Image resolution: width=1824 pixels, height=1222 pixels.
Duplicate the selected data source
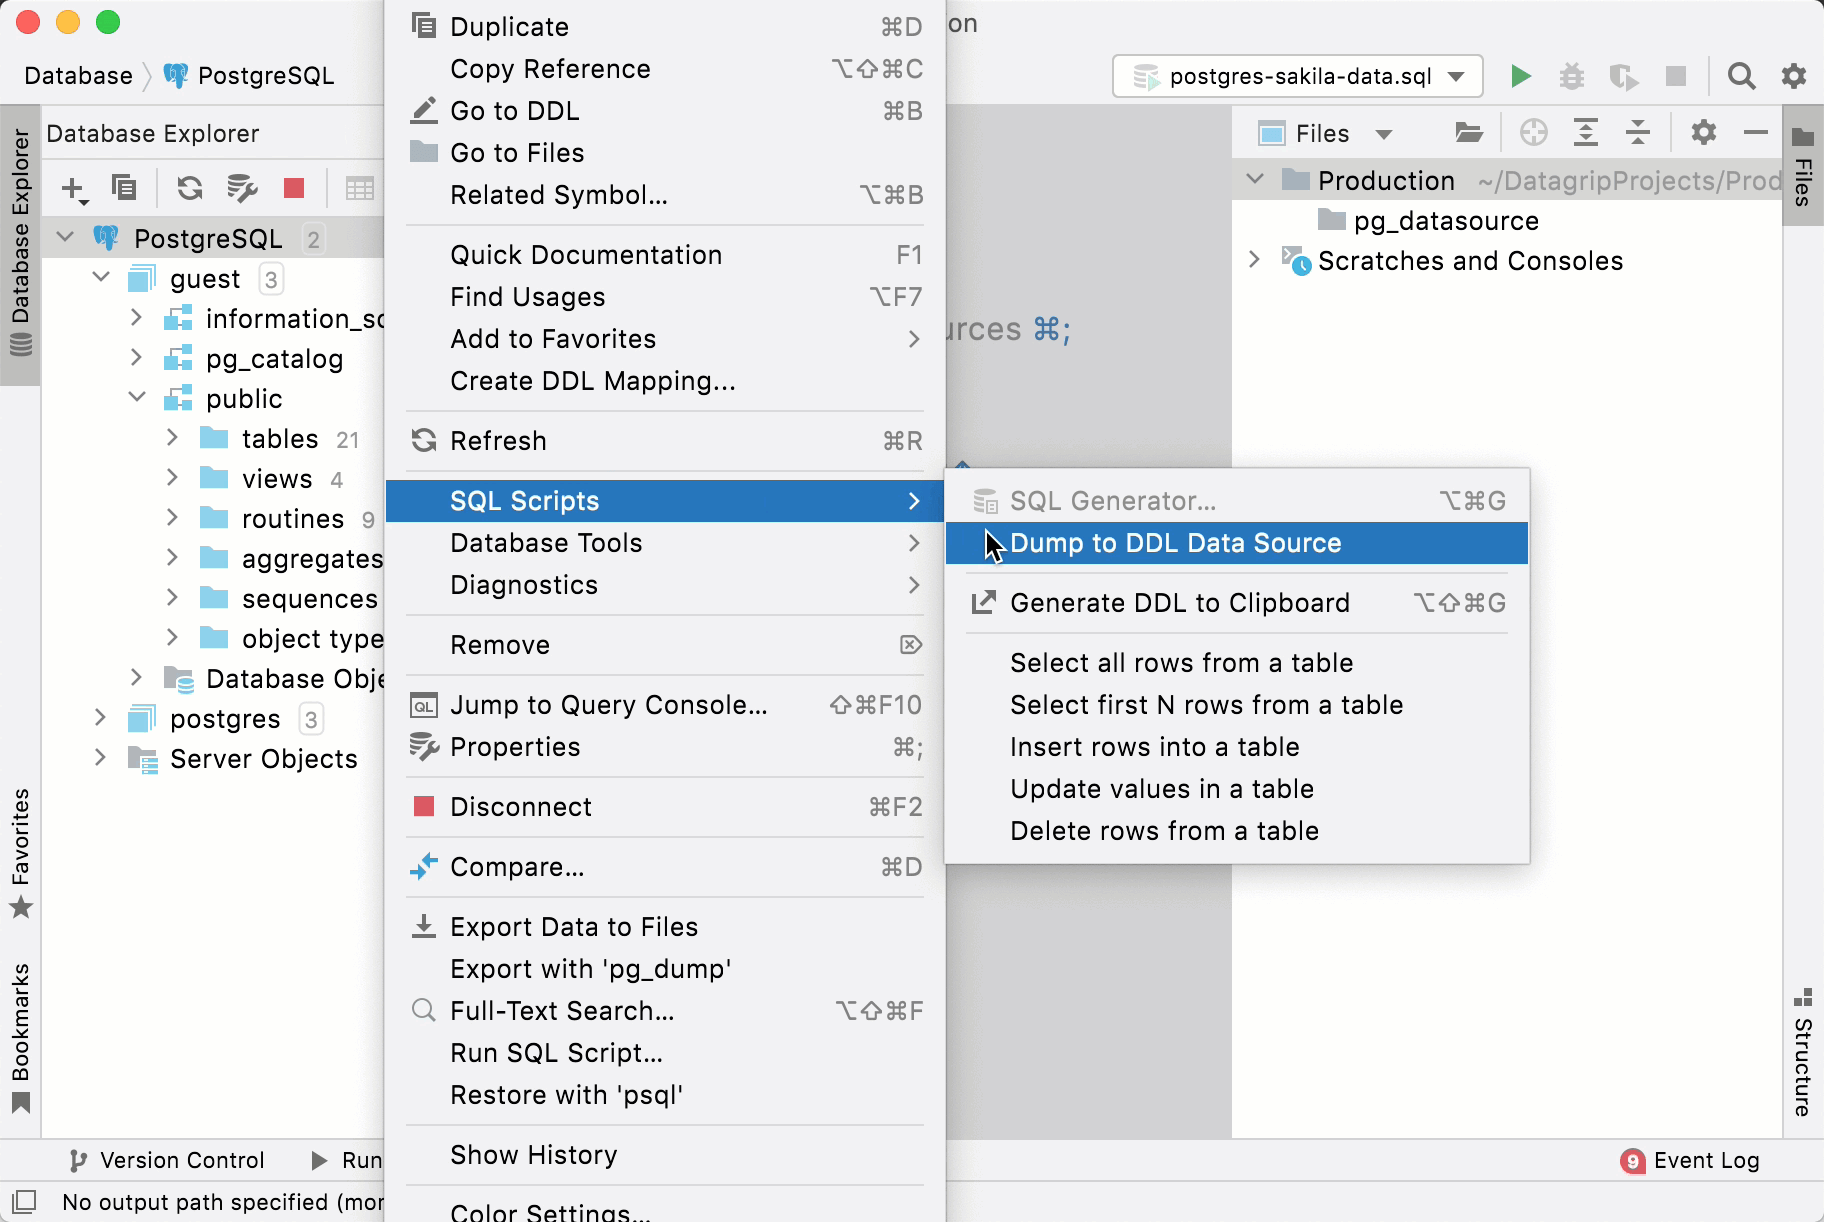click(124, 188)
